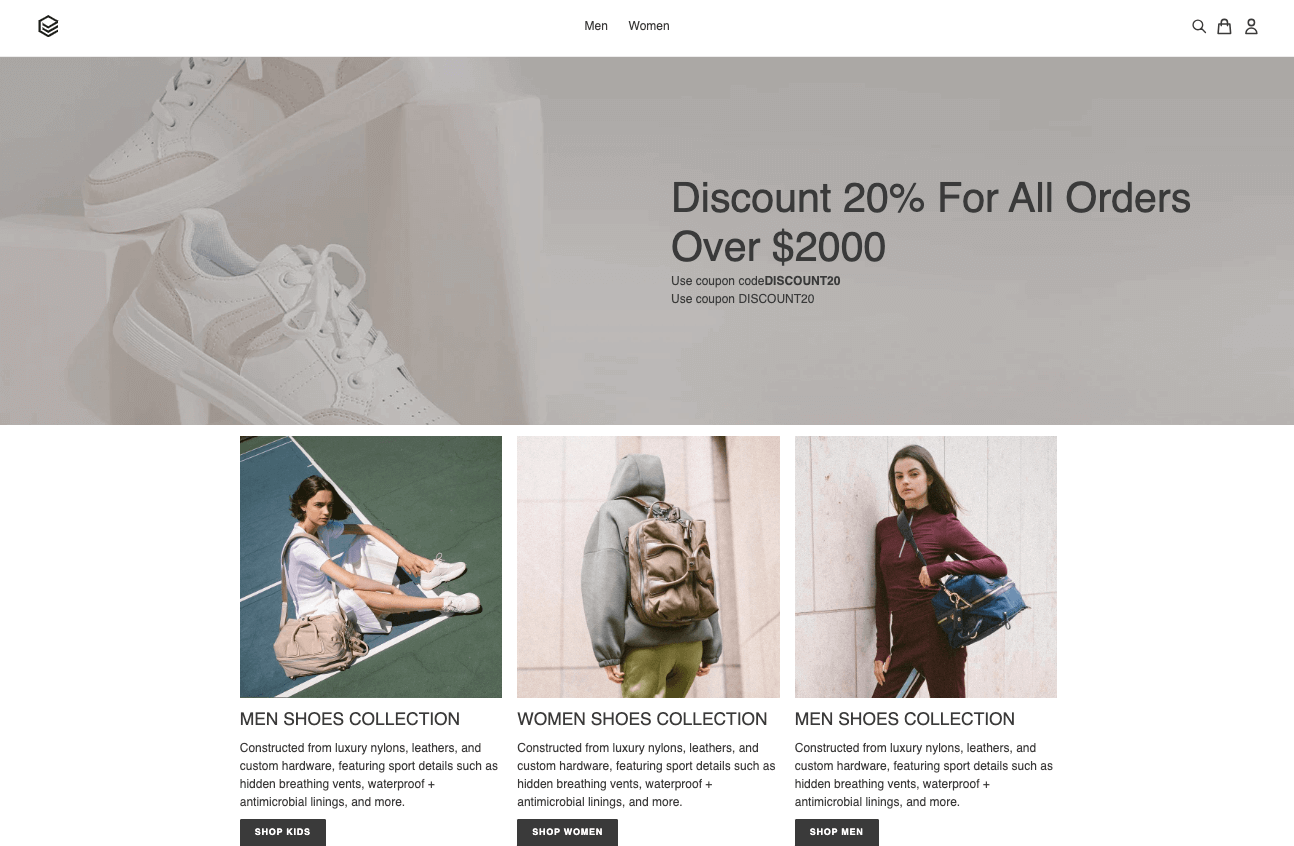Select the brown backpack hoodie photo
This screenshot has width=1294, height=846.
point(648,567)
